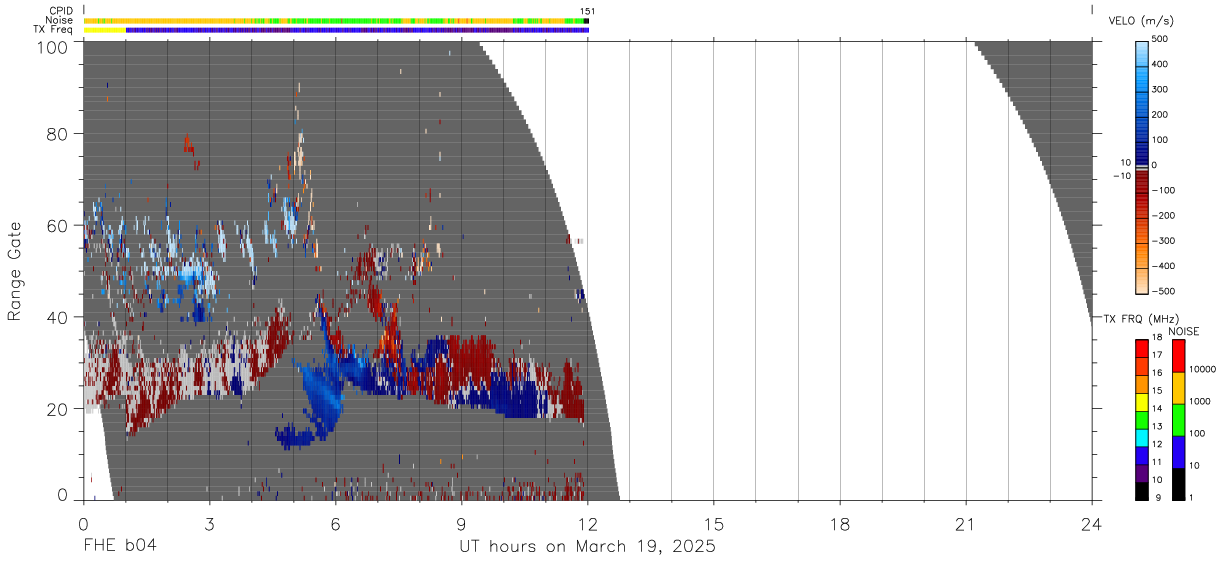Click the 16 tick on TX frequency legend
Image resolution: width=1228 pixels, height=567 pixels.
click(x=1156, y=373)
